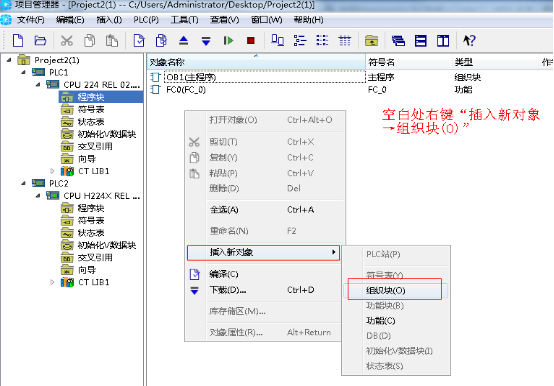Collapse the CPU 224 REL 02 node

coord(38,85)
